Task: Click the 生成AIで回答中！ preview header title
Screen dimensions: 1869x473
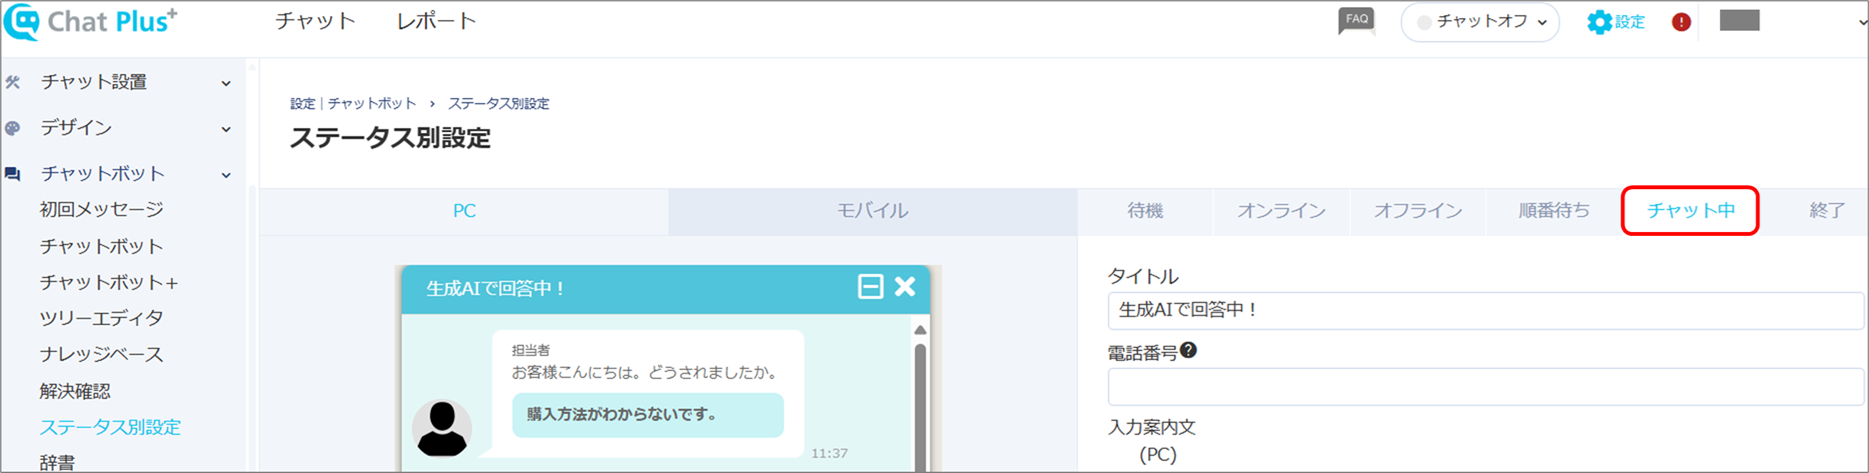Action: [496, 288]
